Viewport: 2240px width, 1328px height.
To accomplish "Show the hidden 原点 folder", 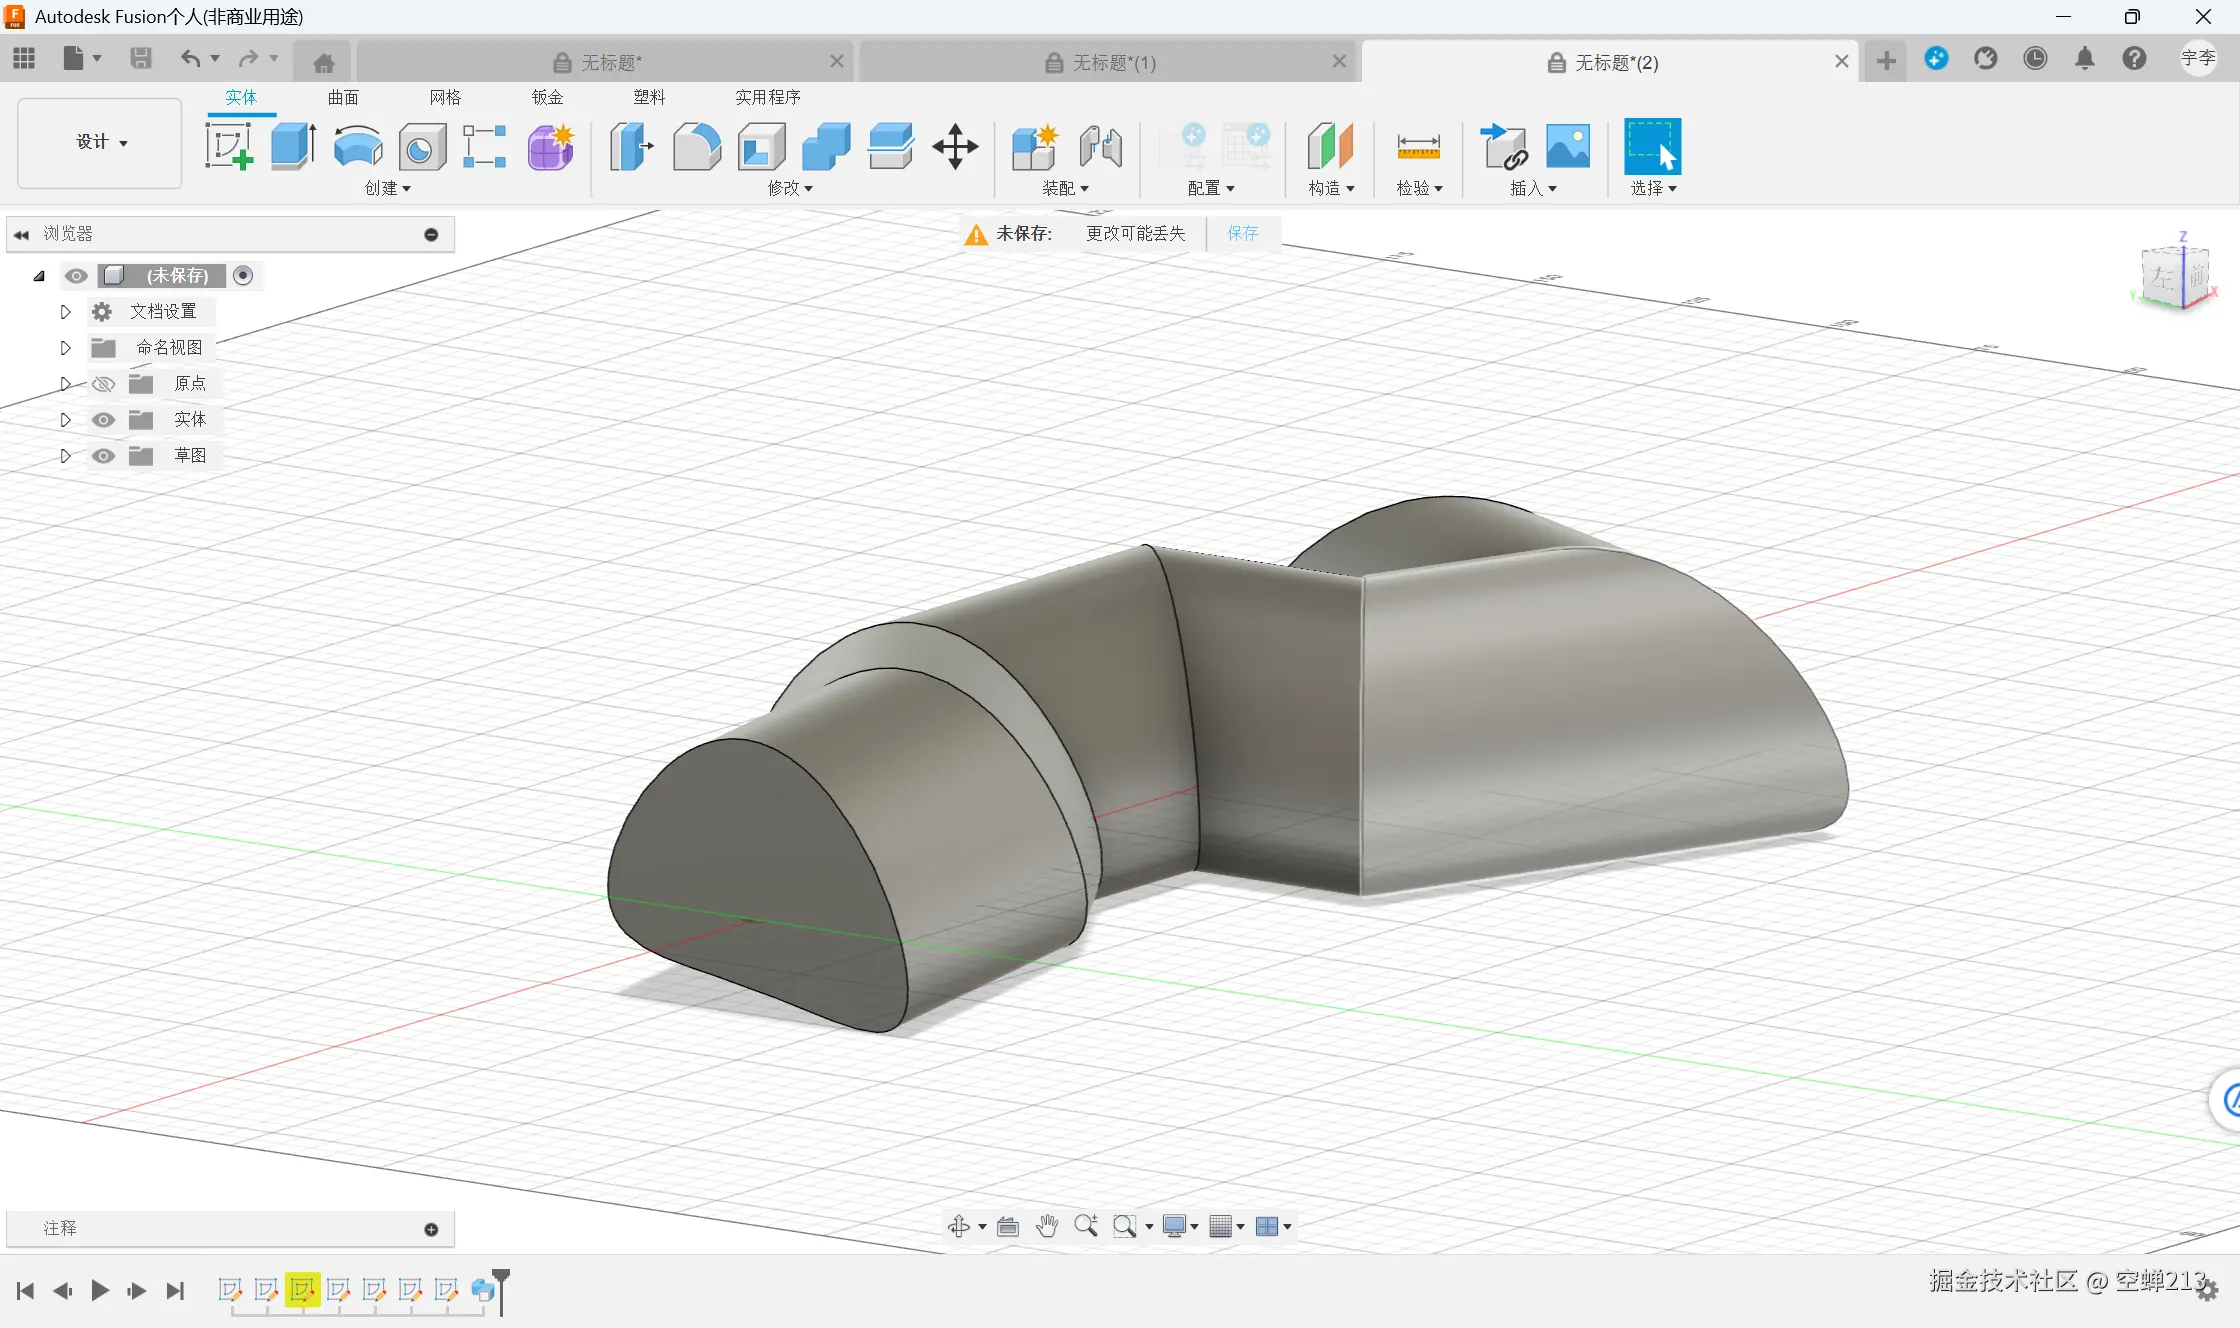I will [103, 384].
